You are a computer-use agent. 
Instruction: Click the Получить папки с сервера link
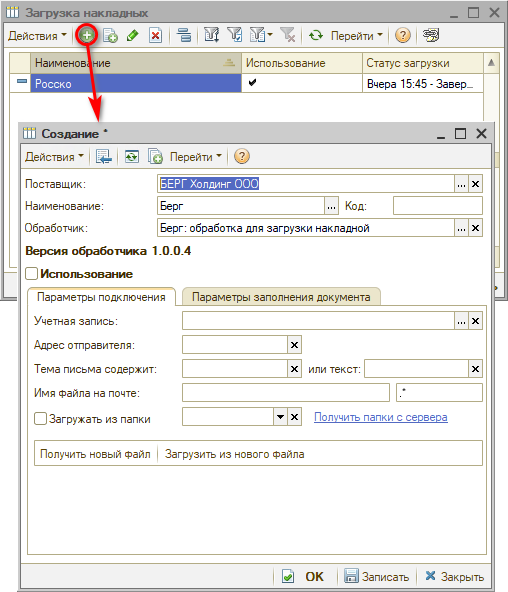pyautogui.click(x=381, y=417)
